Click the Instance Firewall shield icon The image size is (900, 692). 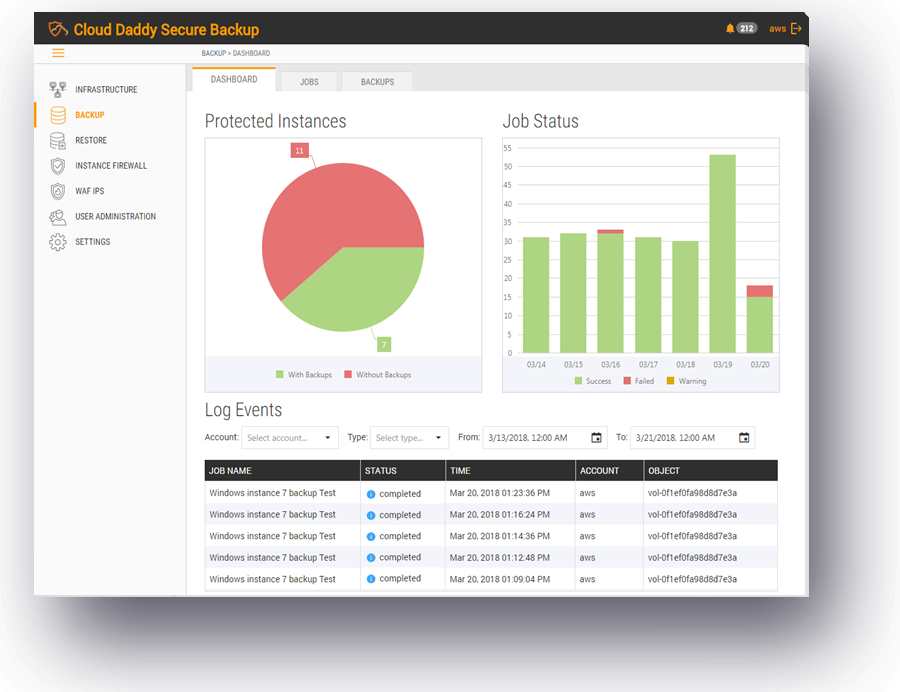[x=57, y=166]
